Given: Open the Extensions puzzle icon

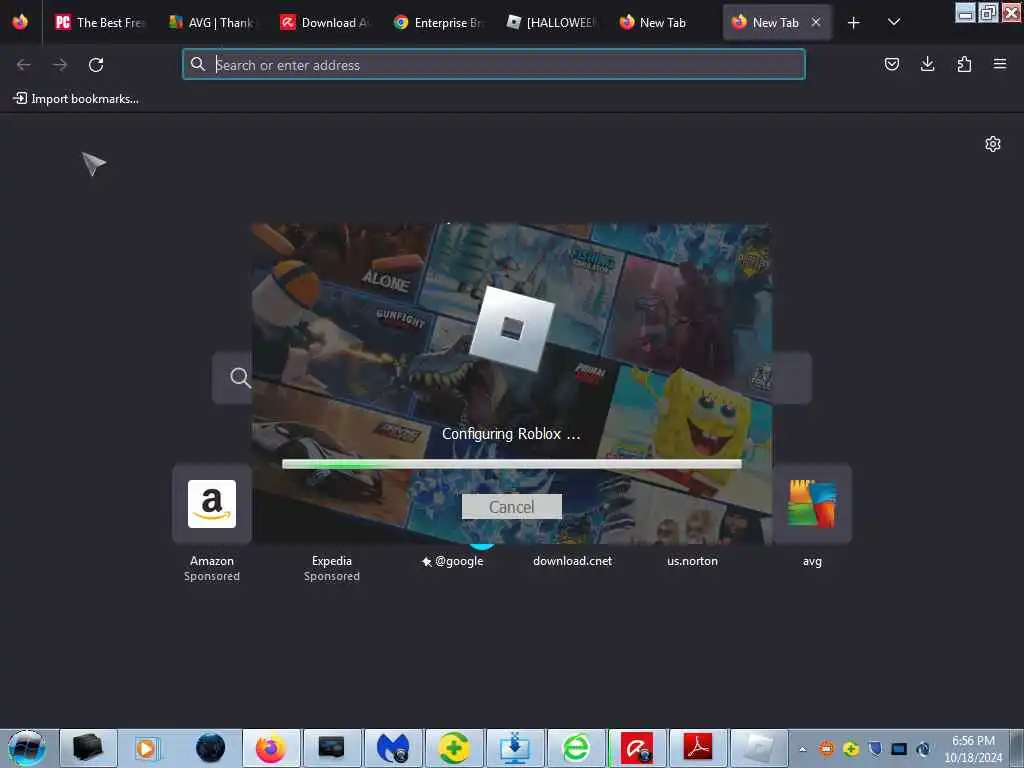Looking at the screenshot, I should point(964,64).
